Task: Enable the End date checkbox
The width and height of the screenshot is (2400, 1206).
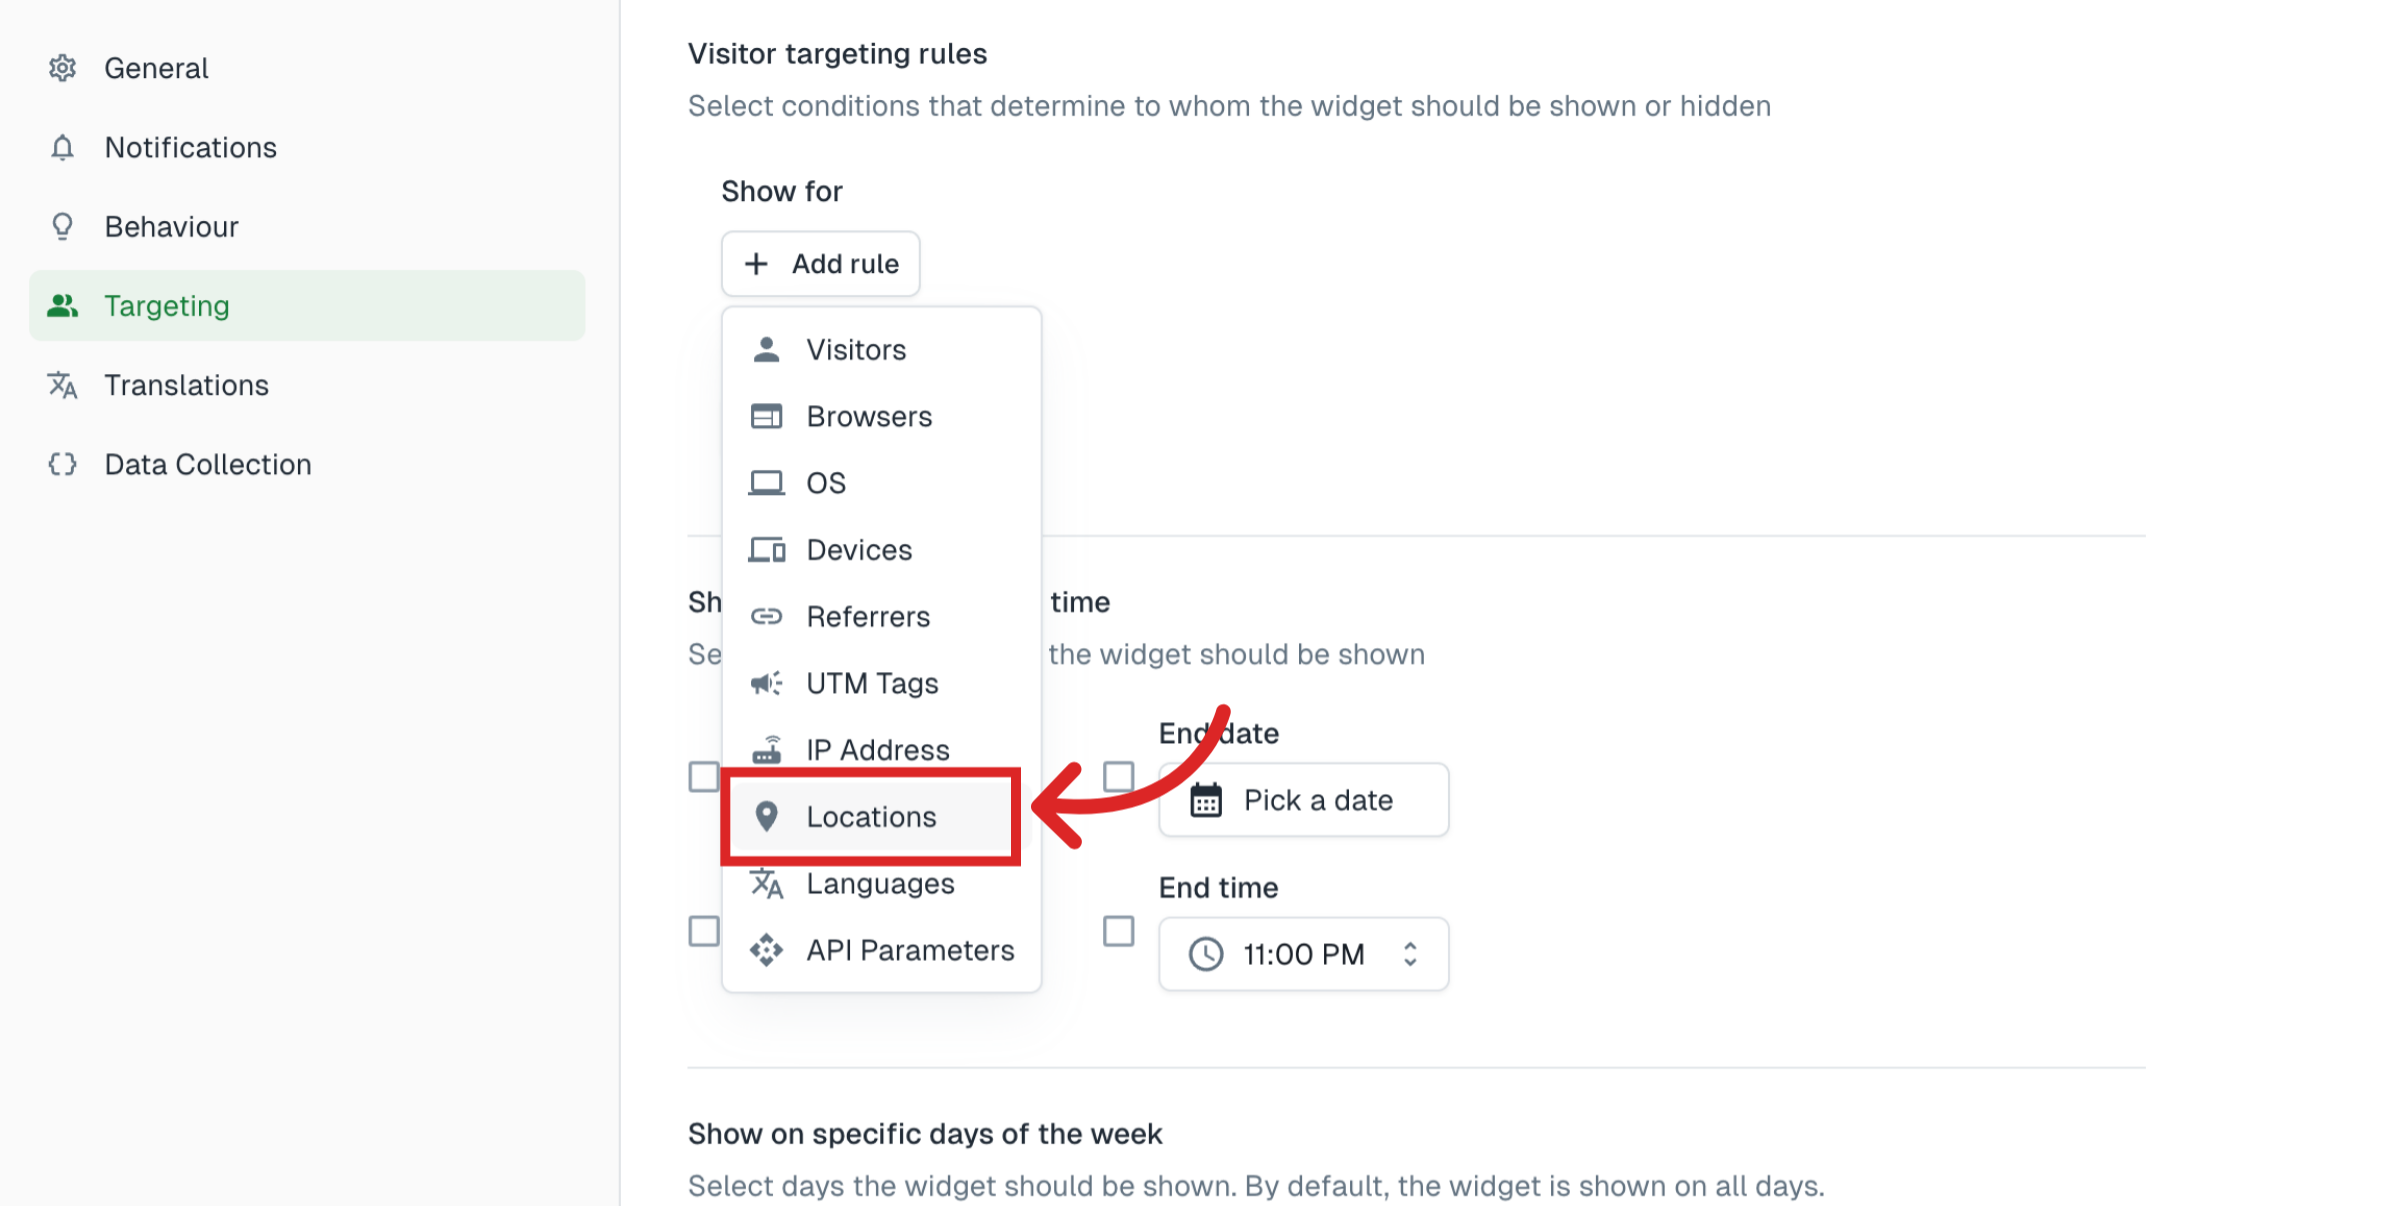Action: coord(1117,776)
